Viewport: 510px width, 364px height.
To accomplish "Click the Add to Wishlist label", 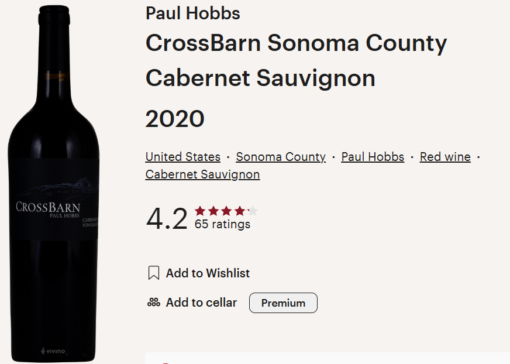I will click(208, 273).
